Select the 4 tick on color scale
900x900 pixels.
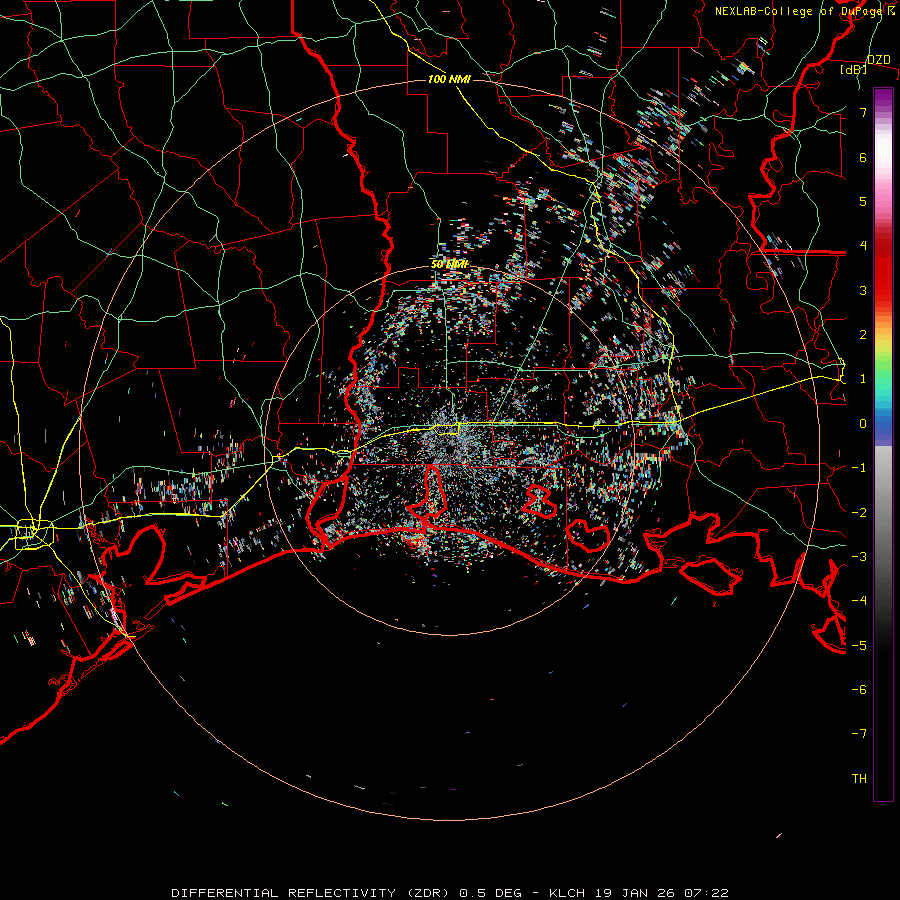coord(863,246)
